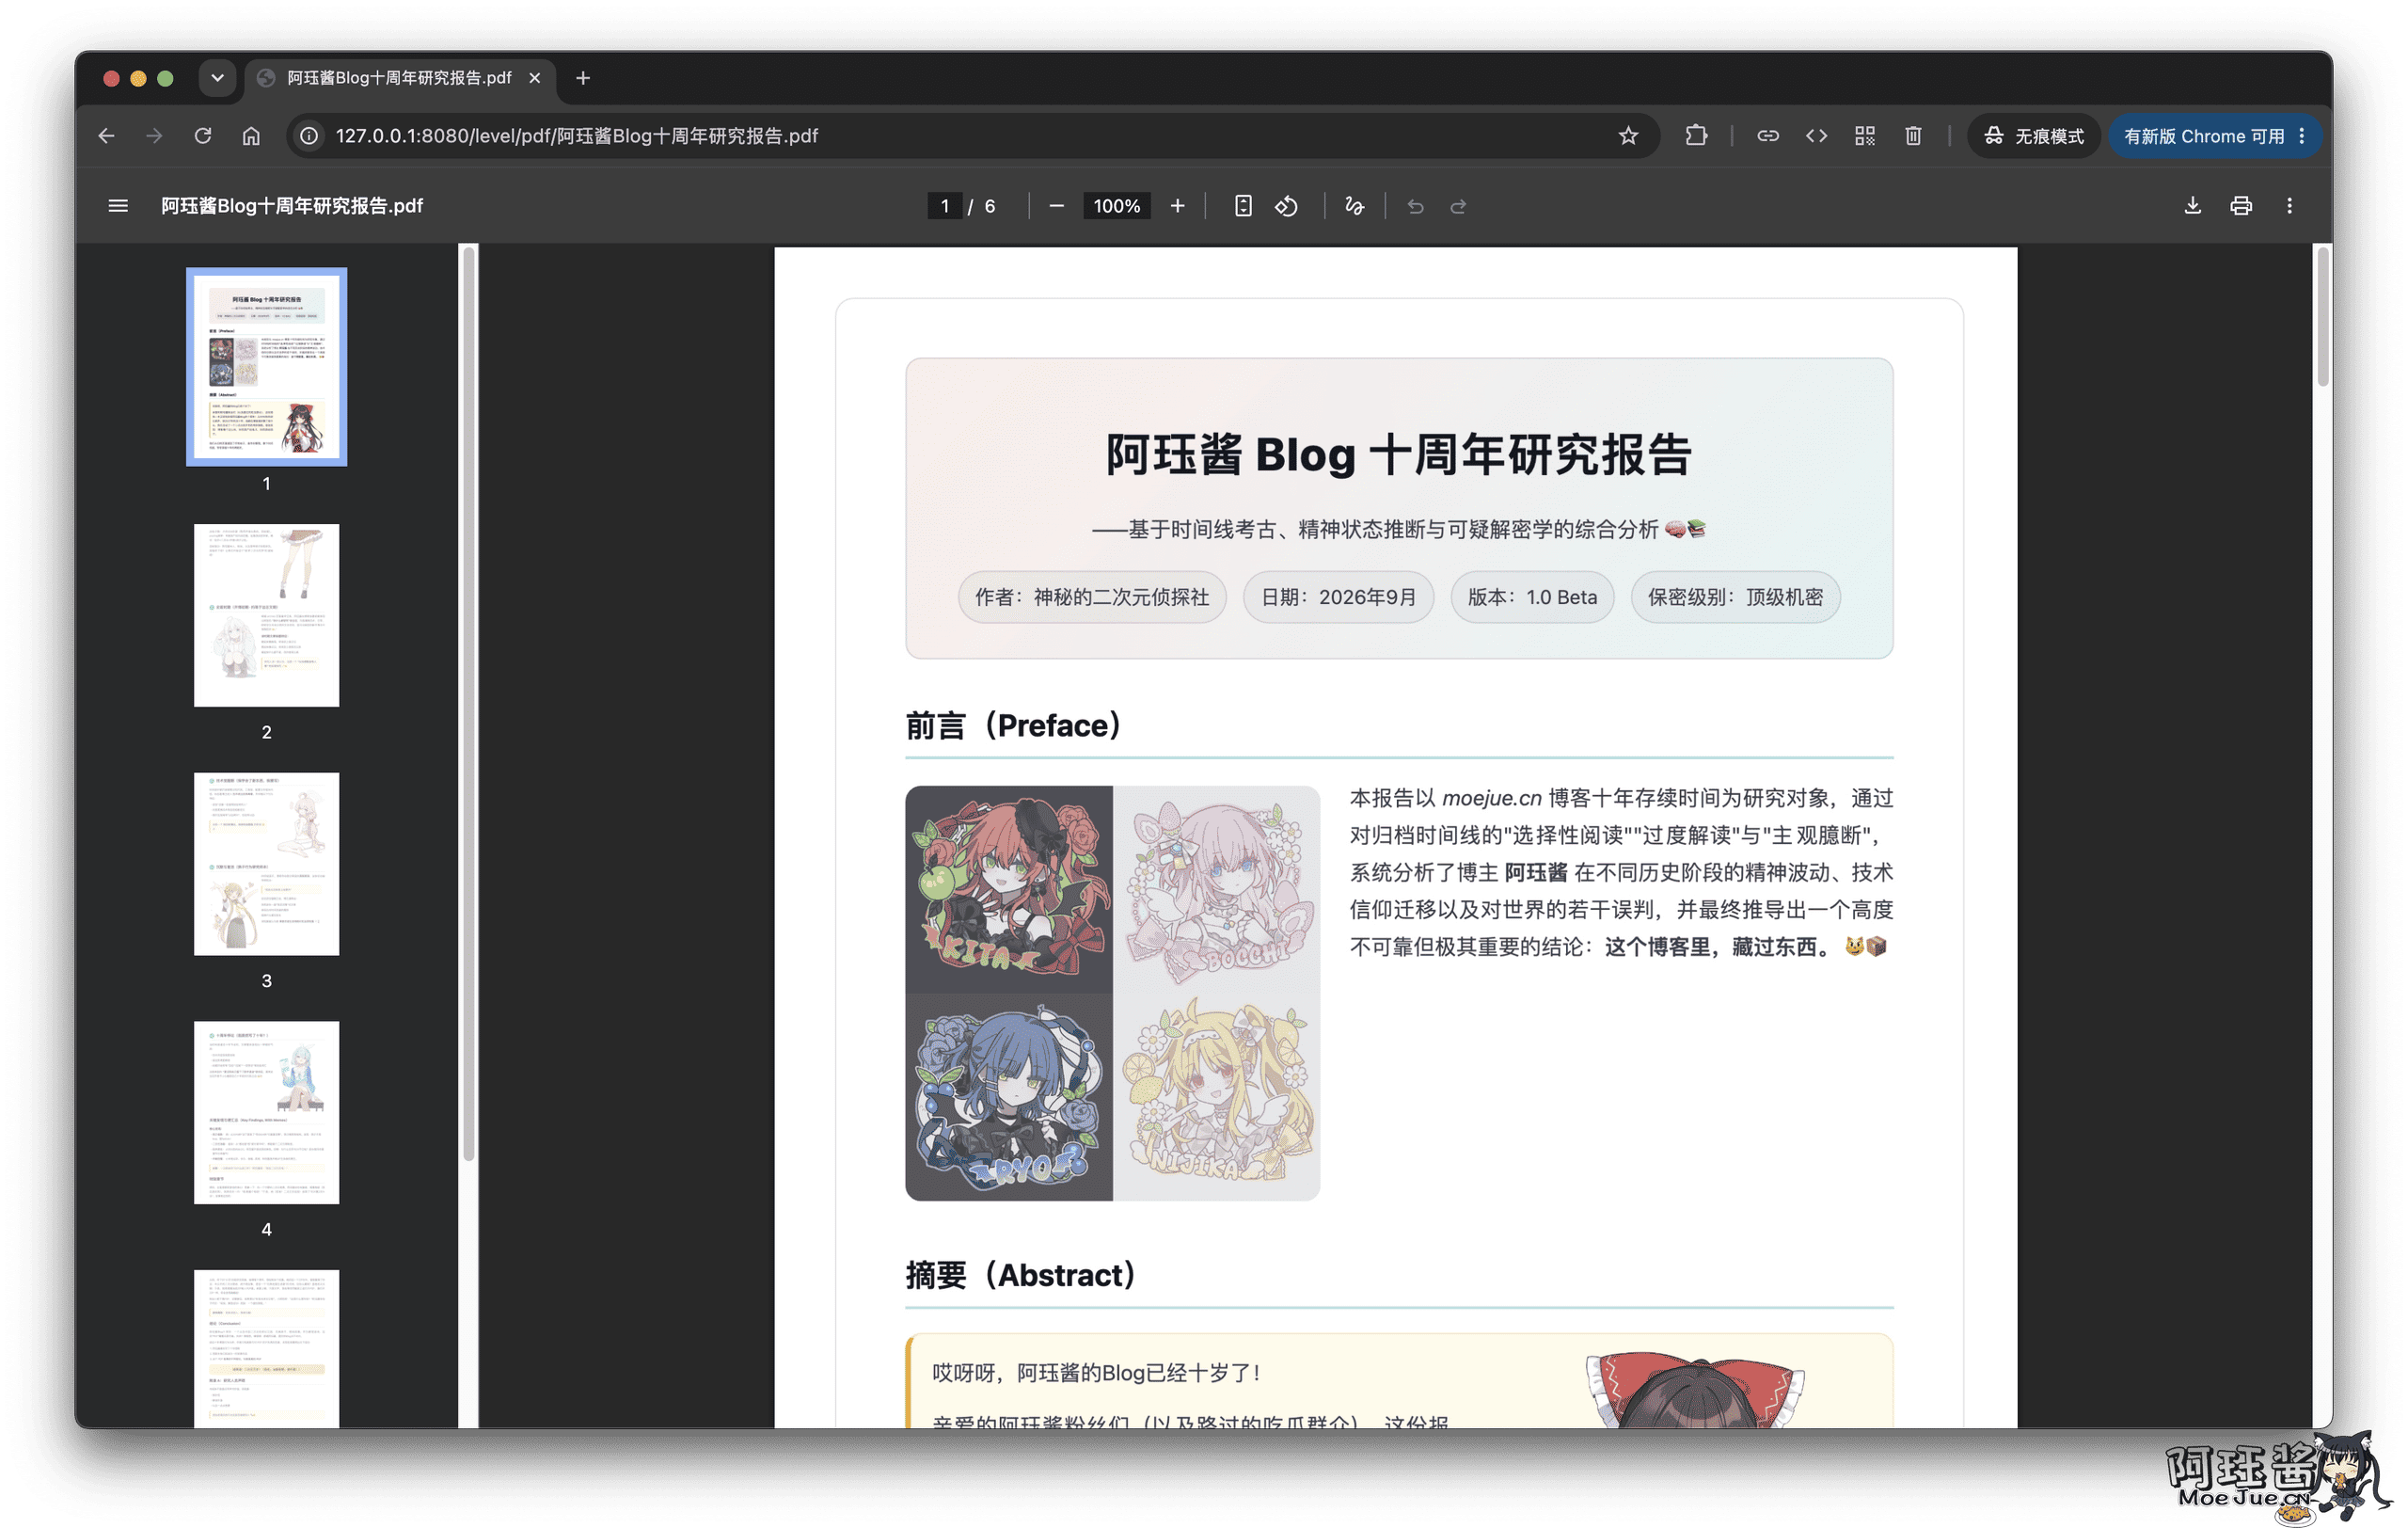This screenshot has width=2408, height=1528.
Task: Zoom out with the minus button
Action: click(1056, 206)
